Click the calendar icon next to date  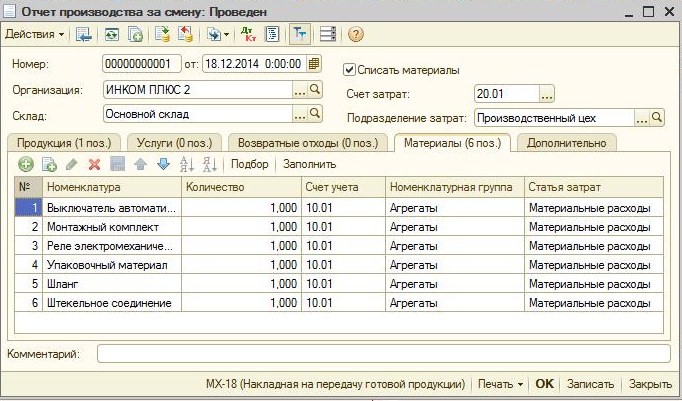pos(314,64)
